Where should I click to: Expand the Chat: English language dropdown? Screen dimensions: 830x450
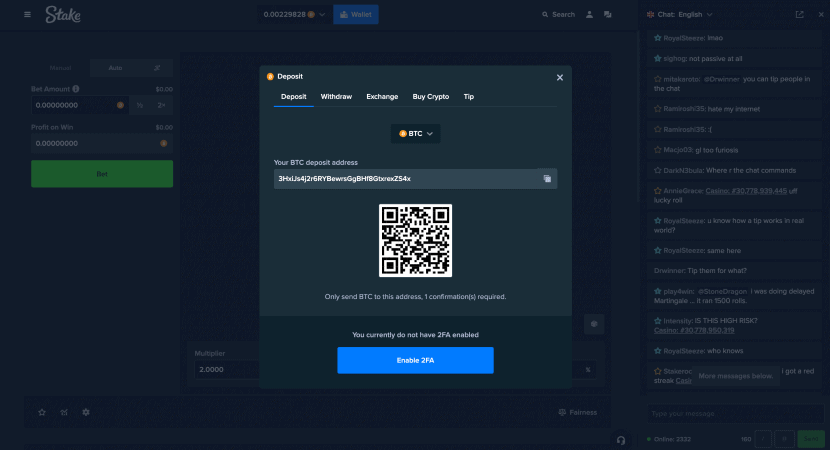pyautogui.click(x=680, y=14)
